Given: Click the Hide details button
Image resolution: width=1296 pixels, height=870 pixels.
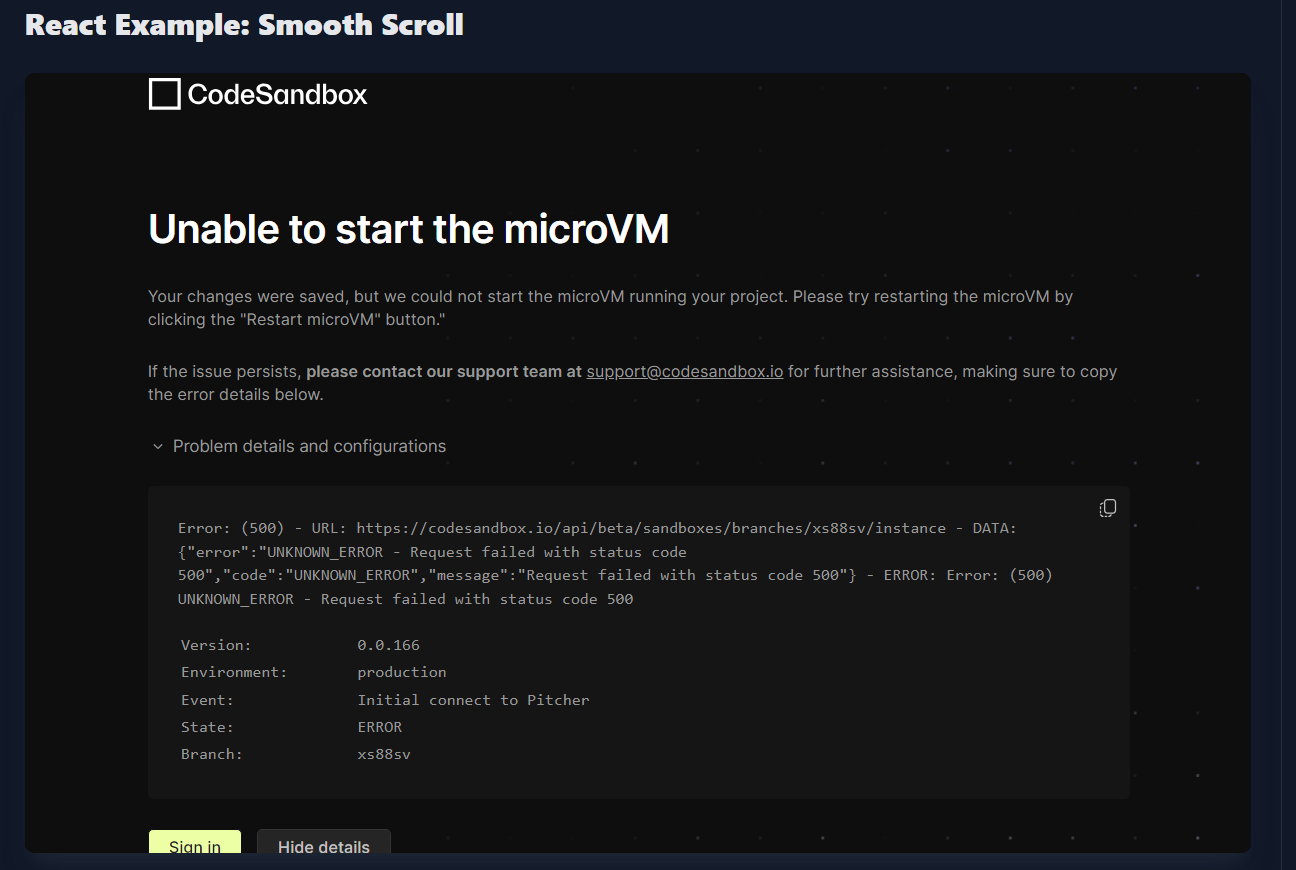Looking at the screenshot, I should 324,842.
